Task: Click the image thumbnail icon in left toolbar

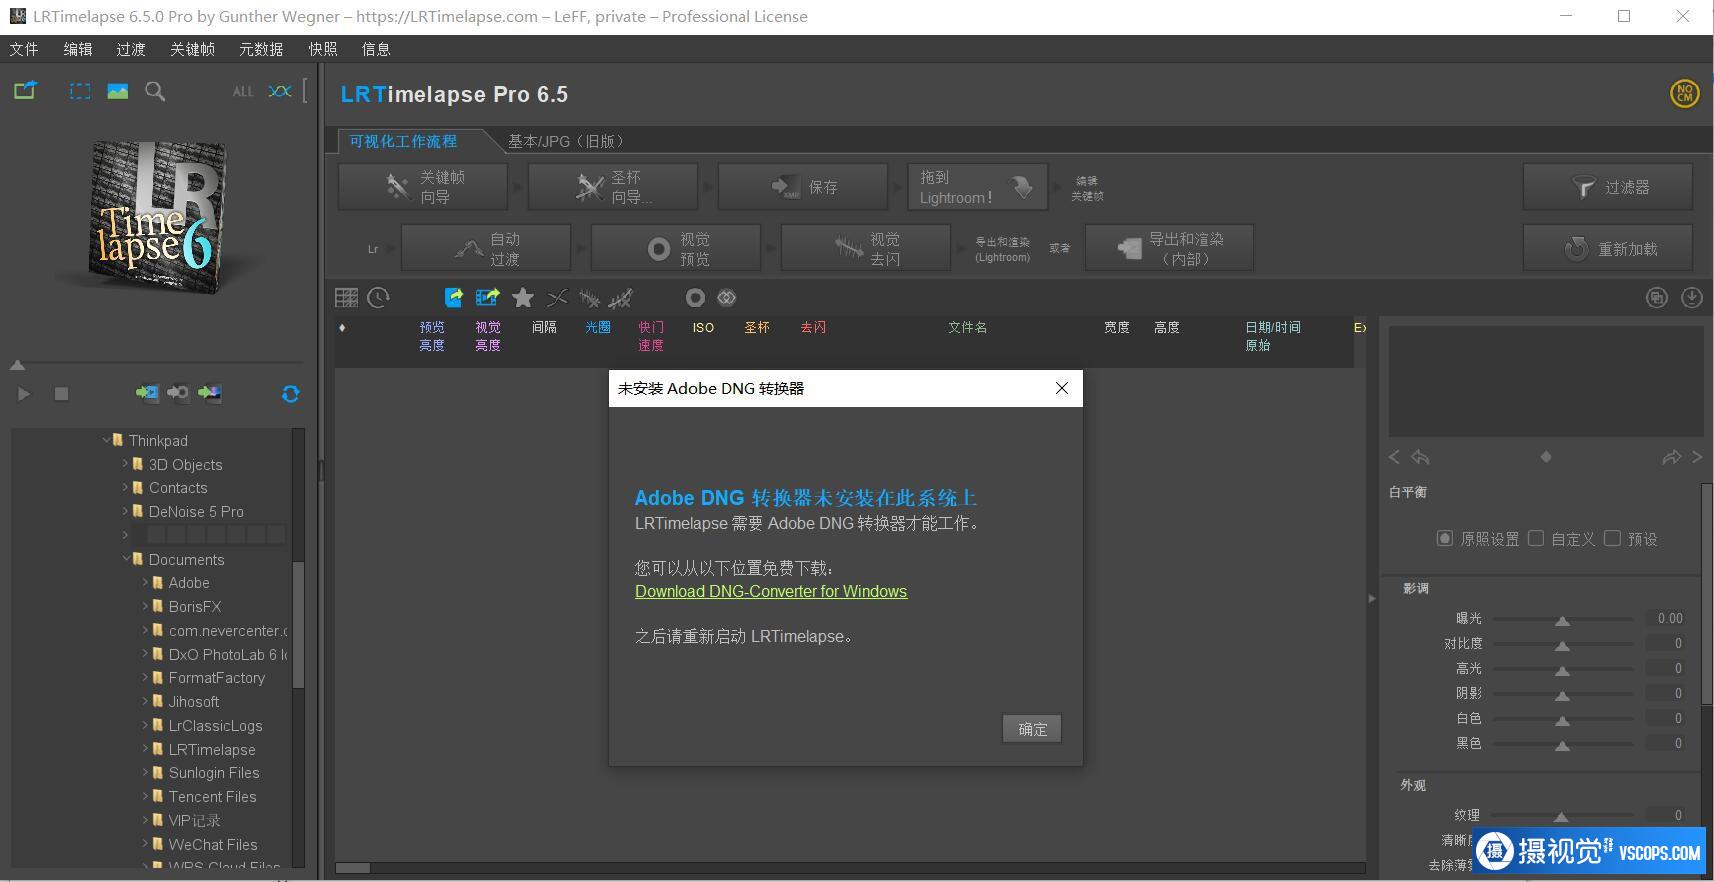Action: click(118, 92)
